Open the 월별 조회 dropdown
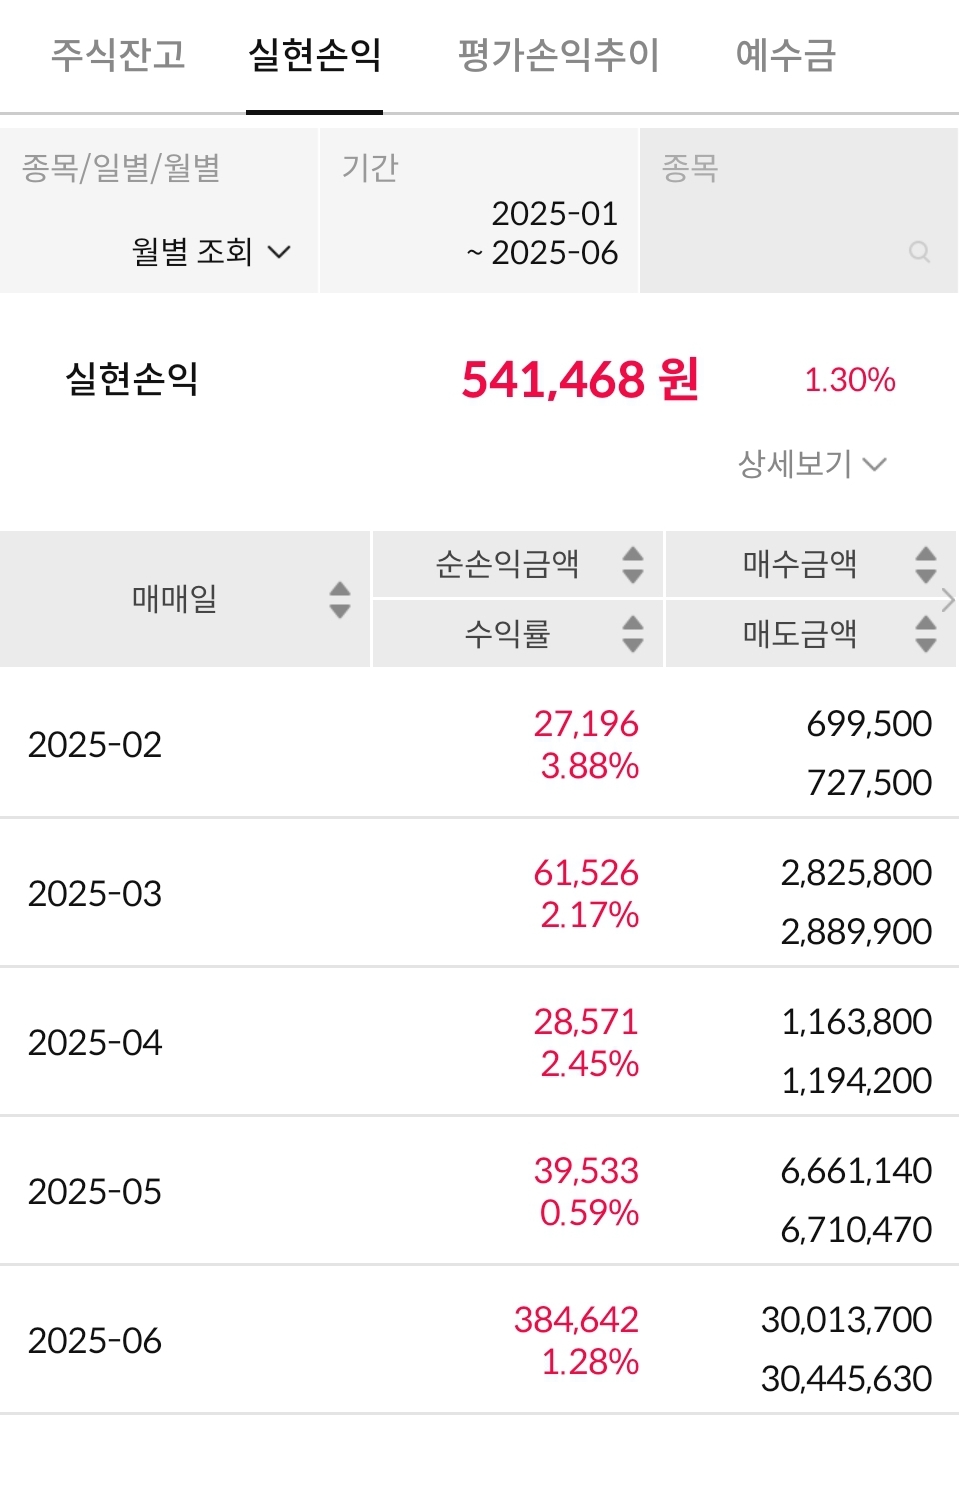The width and height of the screenshot is (959, 1505). 211,251
